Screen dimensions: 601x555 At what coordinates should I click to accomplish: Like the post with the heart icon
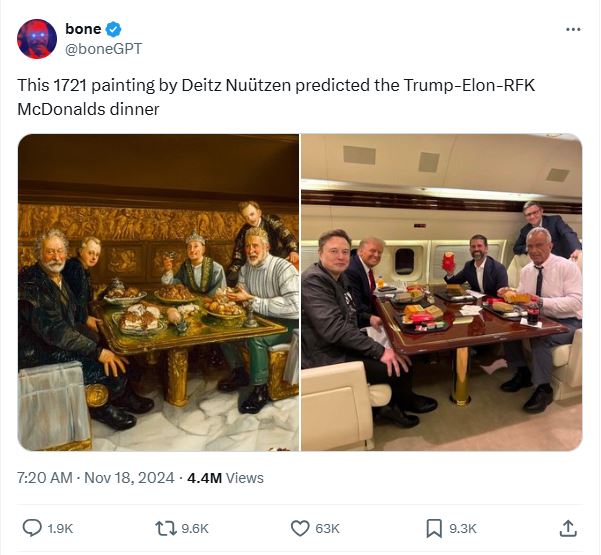300,527
